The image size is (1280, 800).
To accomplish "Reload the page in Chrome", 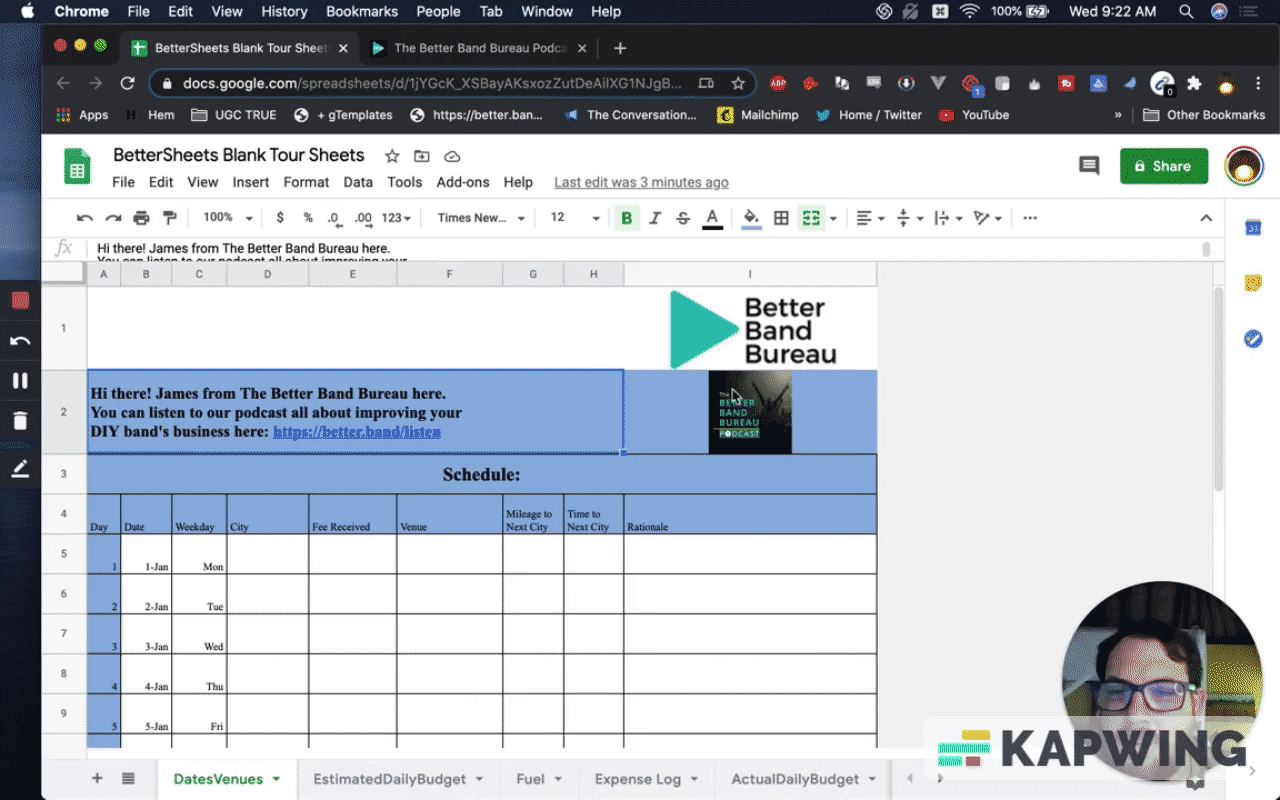I will click(x=127, y=84).
